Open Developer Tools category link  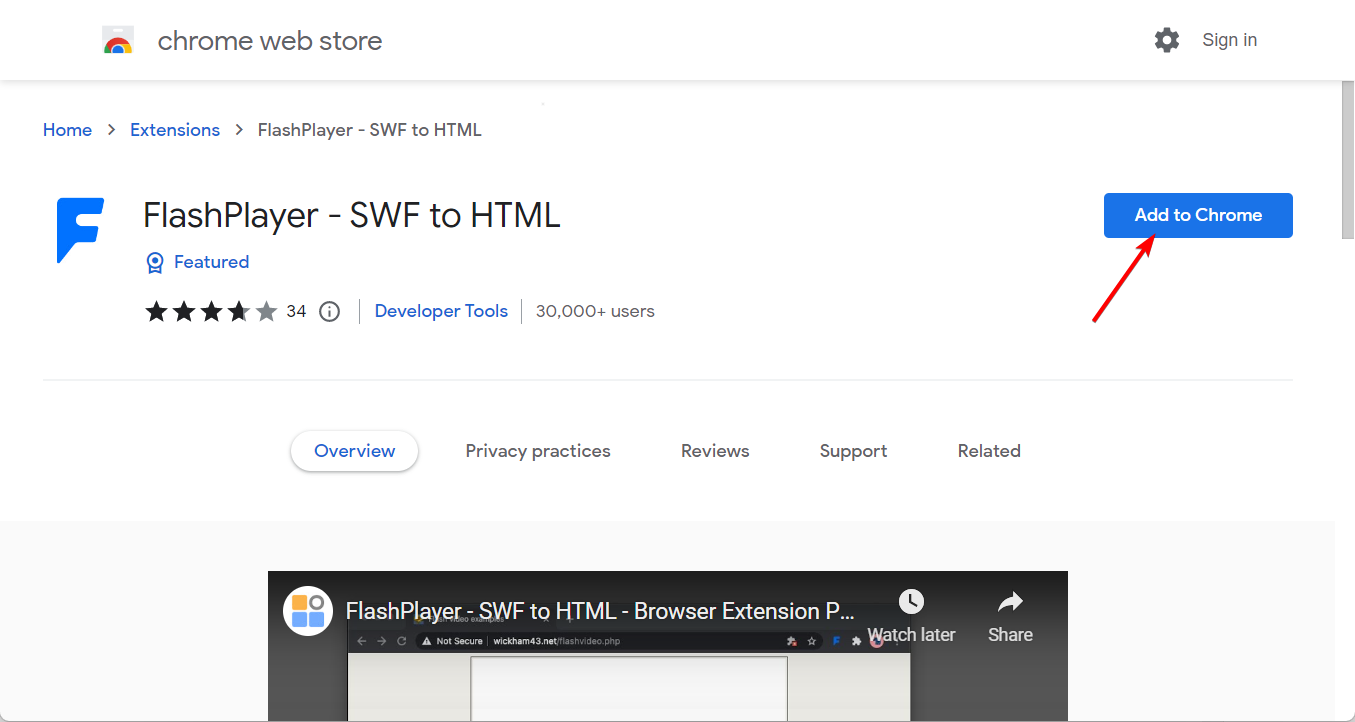click(x=441, y=311)
